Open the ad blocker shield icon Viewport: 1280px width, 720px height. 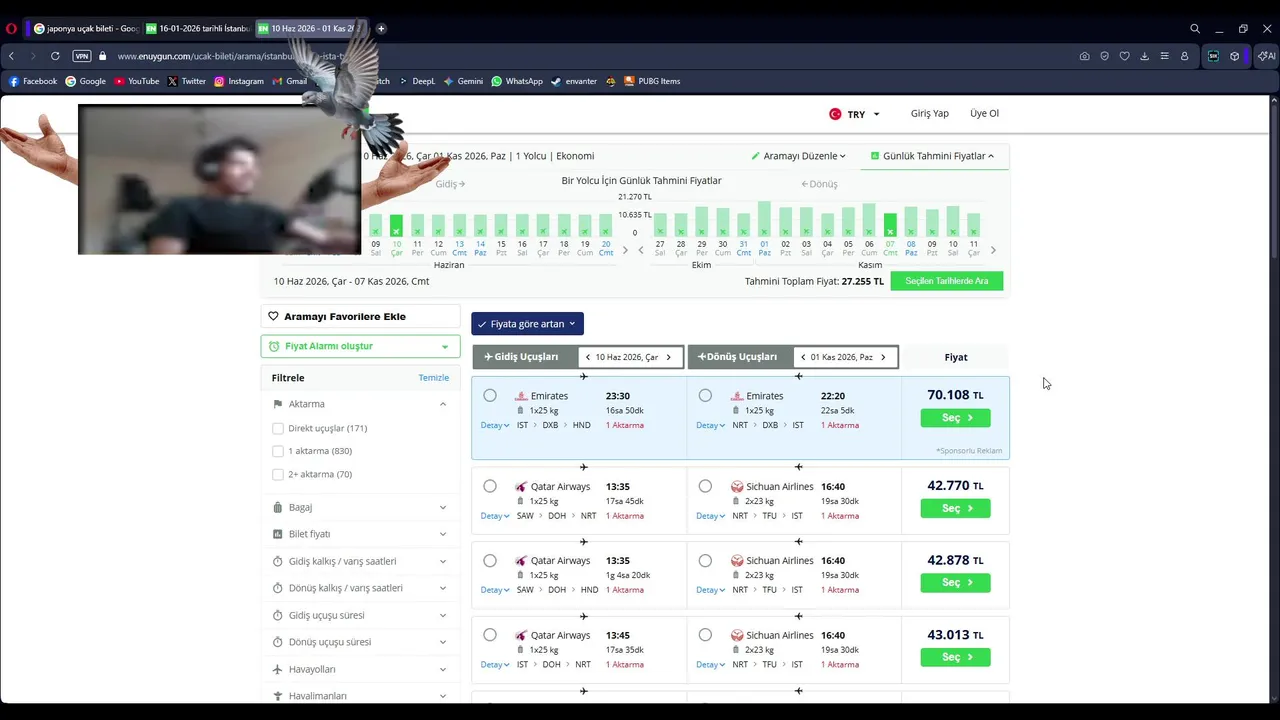1104,56
